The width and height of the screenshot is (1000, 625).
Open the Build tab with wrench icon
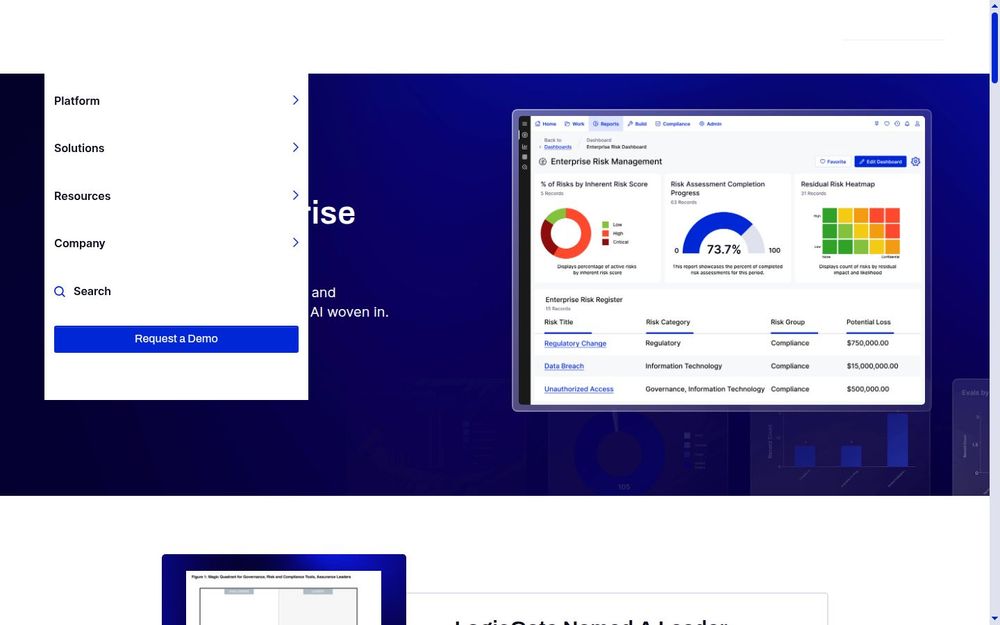tap(636, 124)
